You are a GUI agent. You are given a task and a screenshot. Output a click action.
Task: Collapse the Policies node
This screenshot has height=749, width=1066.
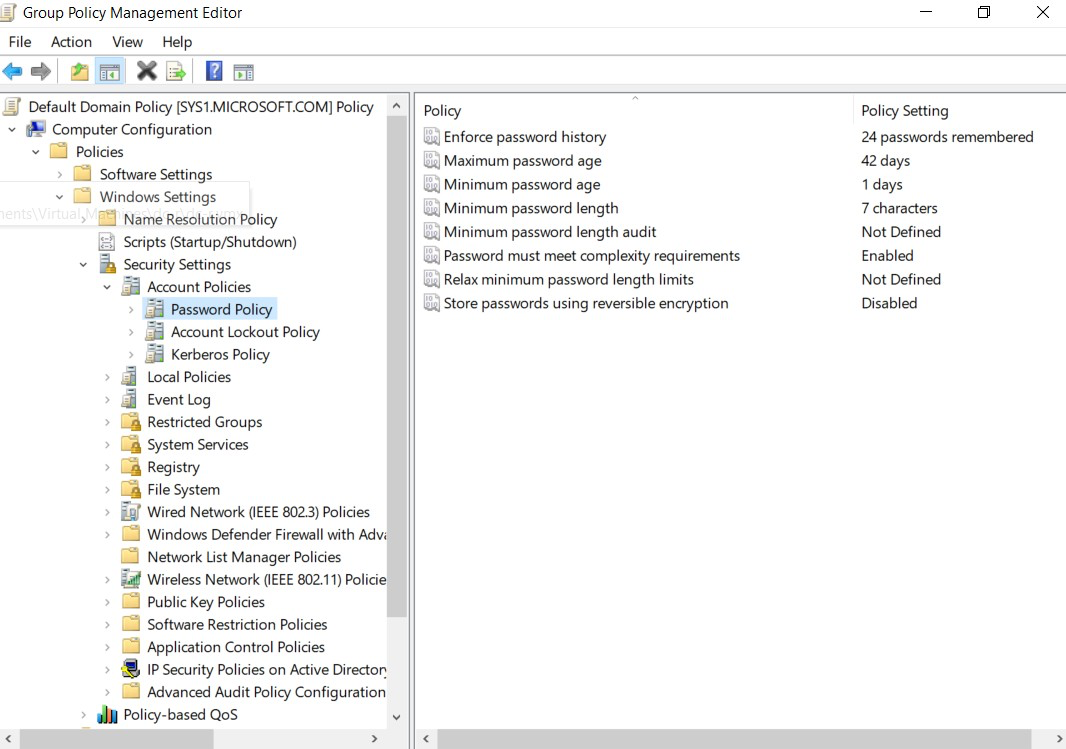click(x=35, y=152)
